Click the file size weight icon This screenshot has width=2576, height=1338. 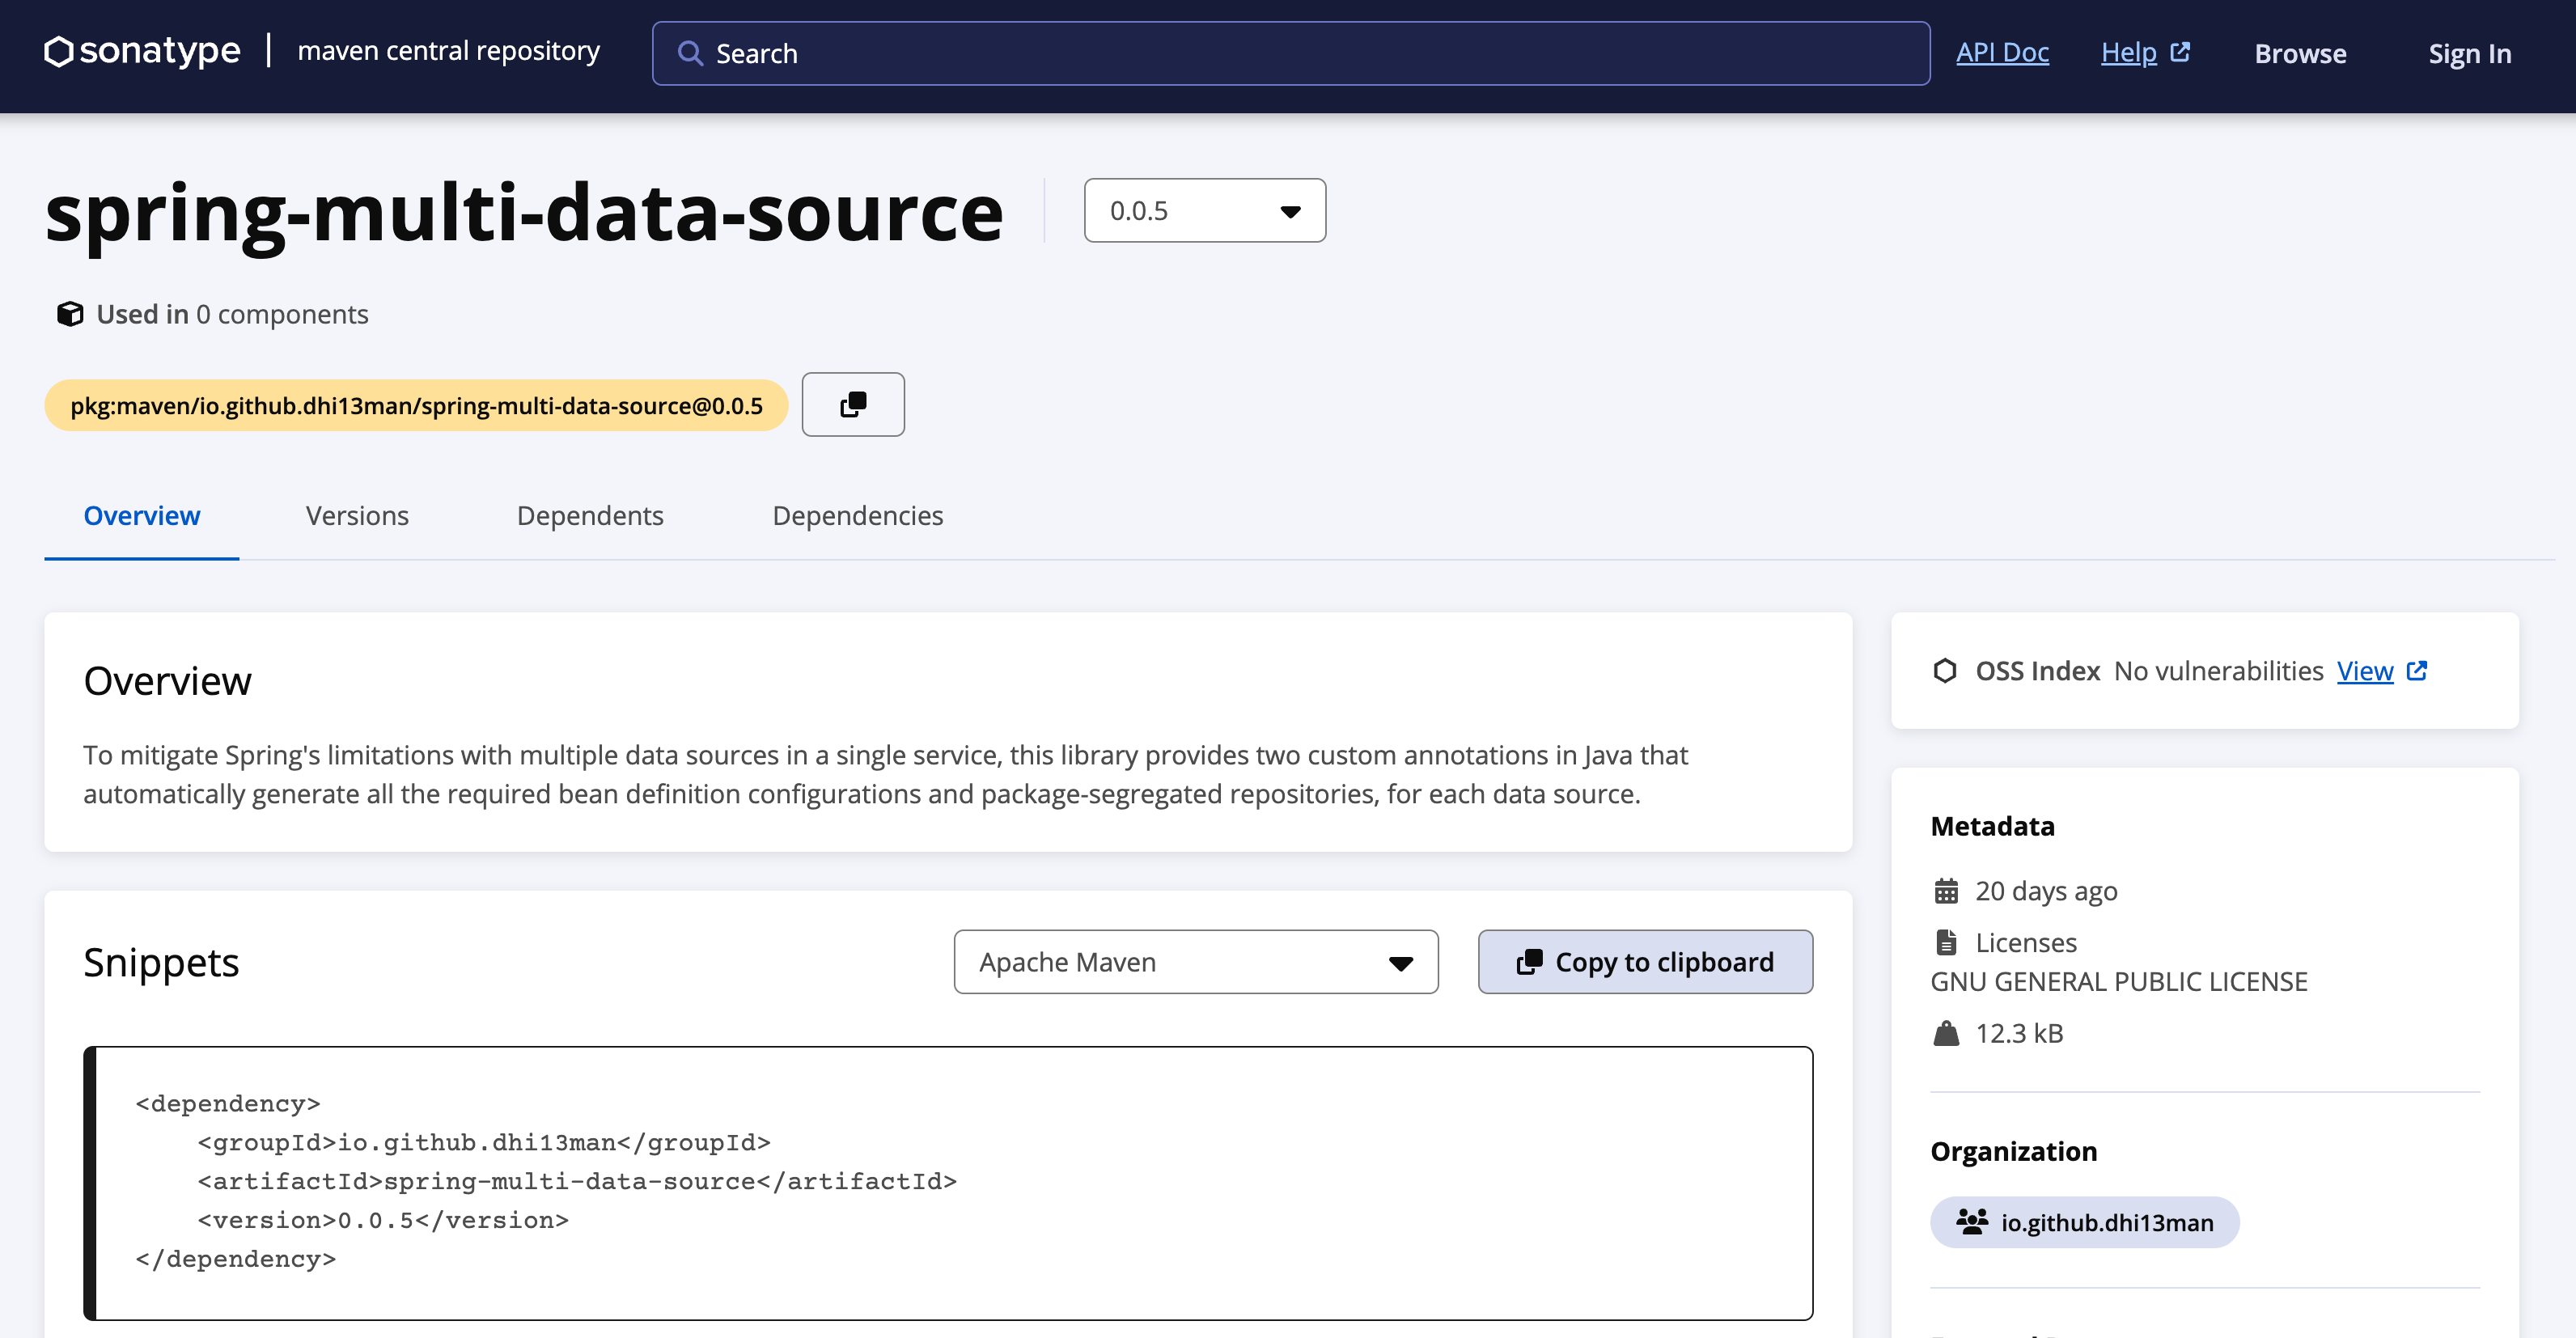point(1946,1033)
